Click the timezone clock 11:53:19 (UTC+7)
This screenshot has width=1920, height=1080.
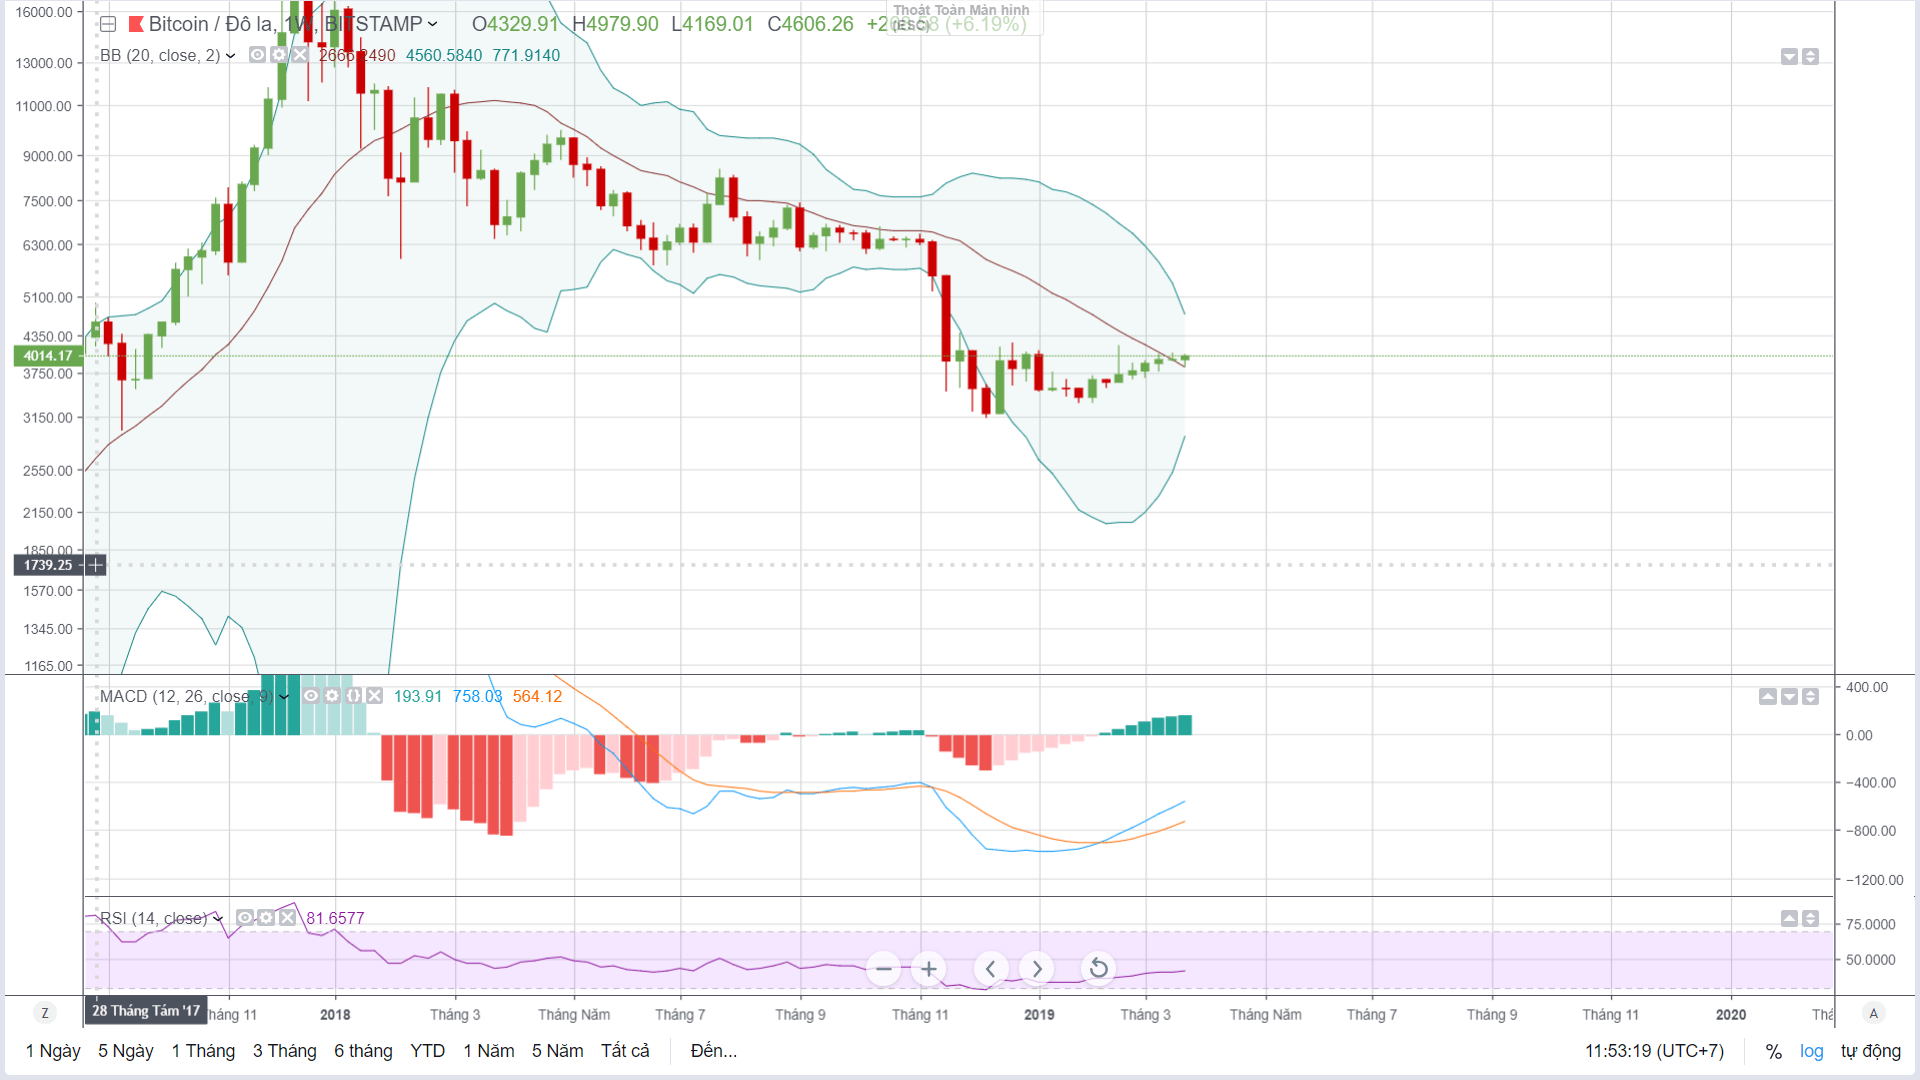click(x=1655, y=1051)
